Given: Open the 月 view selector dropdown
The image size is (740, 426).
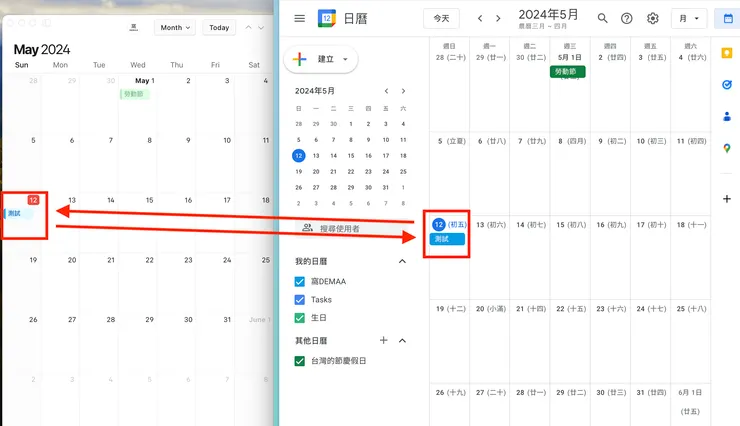Looking at the screenshot, I should [x=689, y=18].
